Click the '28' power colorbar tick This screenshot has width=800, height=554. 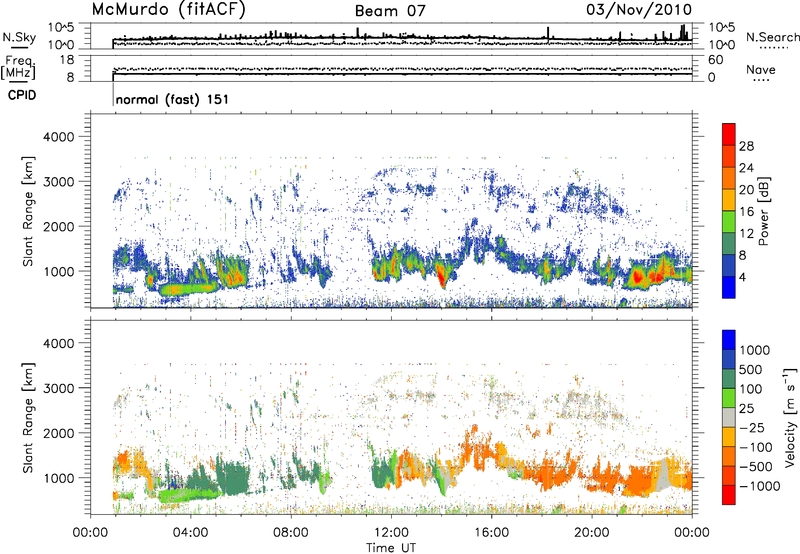point(746,146)
